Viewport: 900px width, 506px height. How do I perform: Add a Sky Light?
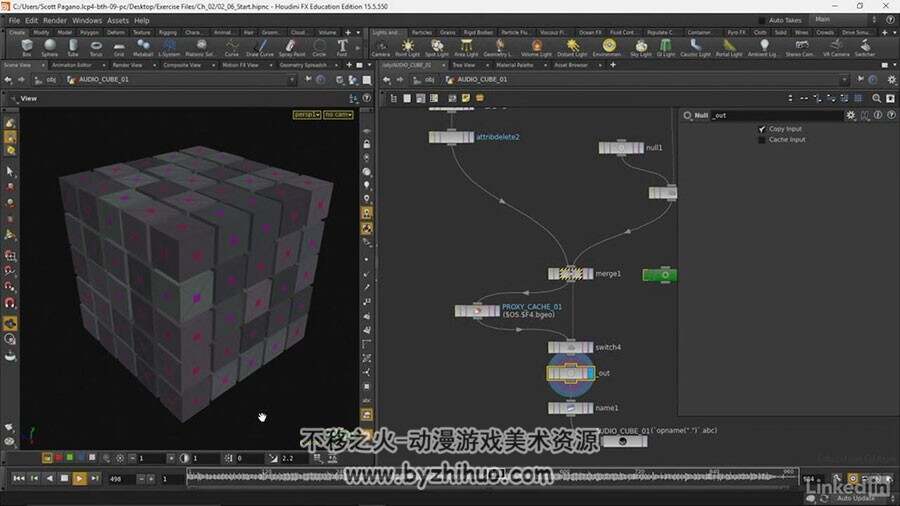click(641, 48)
